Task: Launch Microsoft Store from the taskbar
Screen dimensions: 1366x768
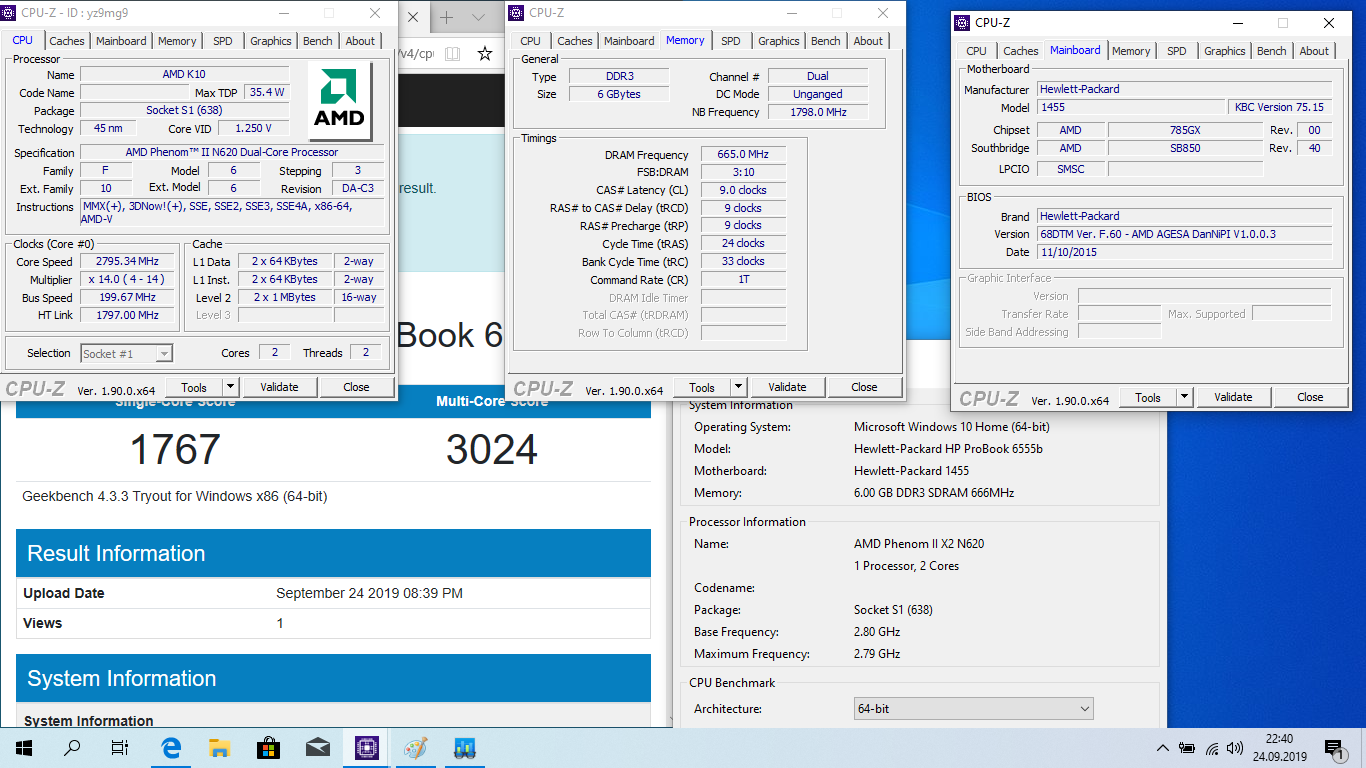Action: (268, 748)
